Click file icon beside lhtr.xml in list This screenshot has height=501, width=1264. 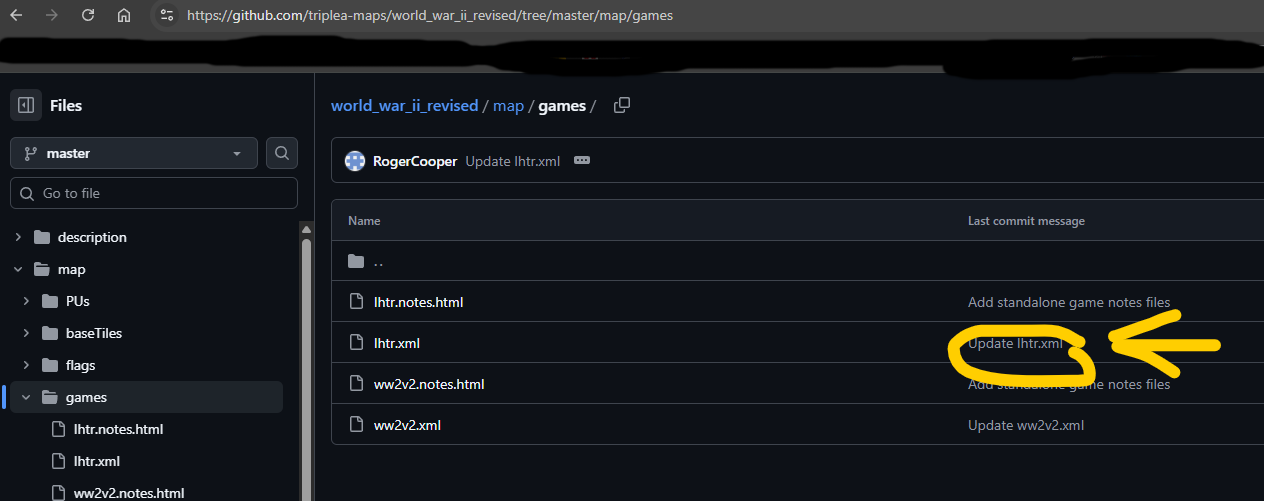(x=356, y=343)
